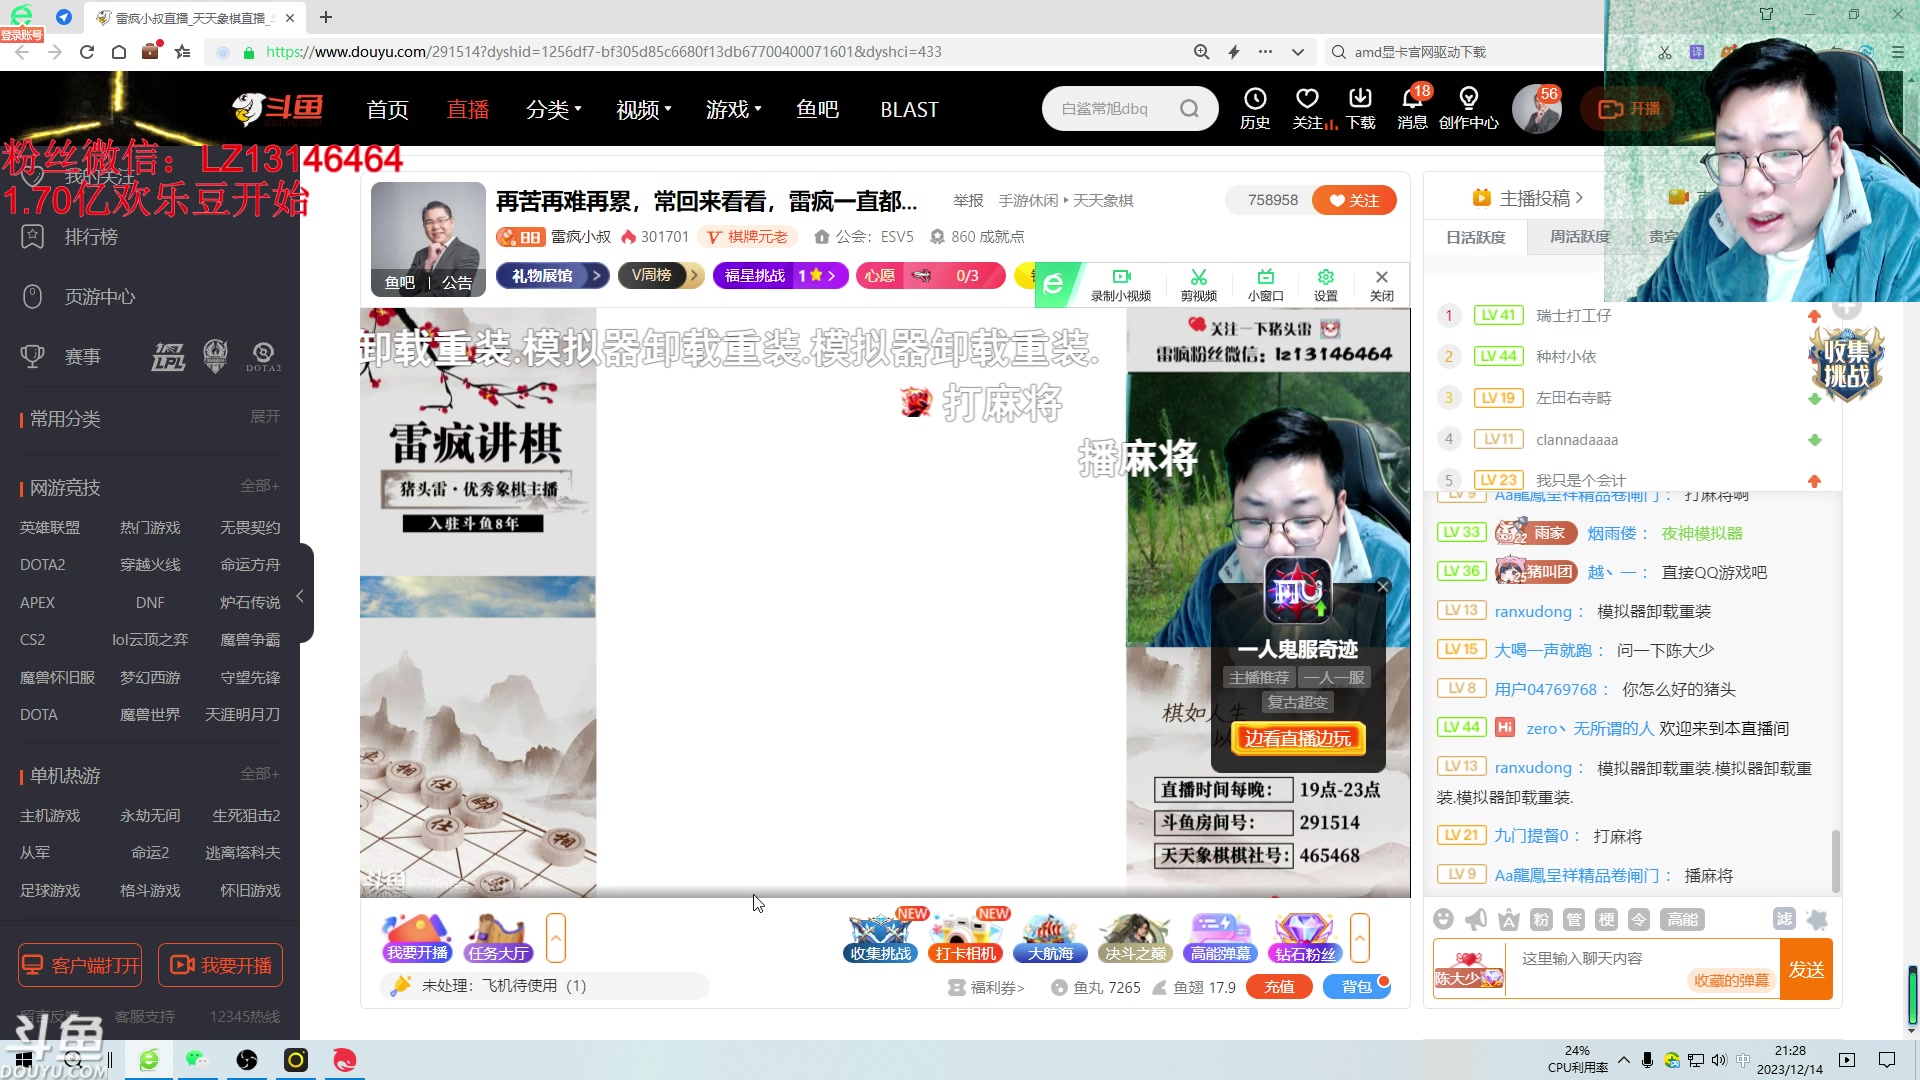
Task: Open the 打卡相机 check-in camera feature
Action: tap(964, 935)
